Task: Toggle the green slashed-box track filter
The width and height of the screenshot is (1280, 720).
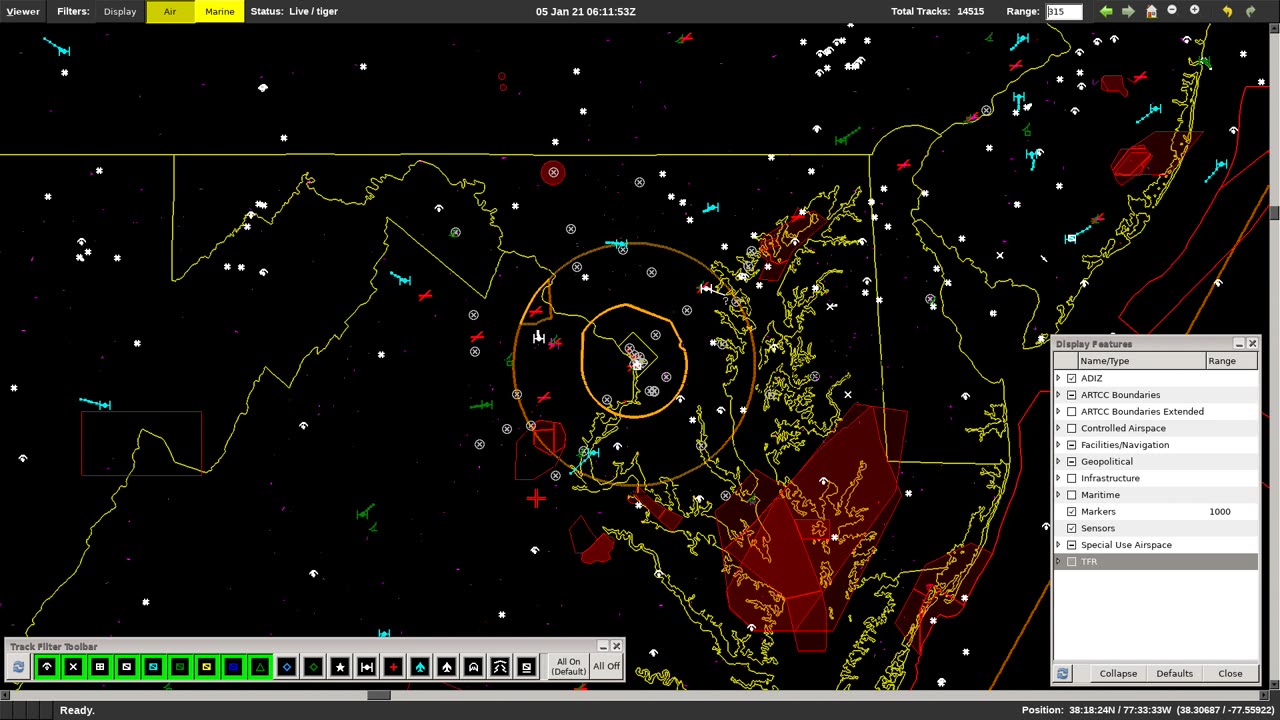Action: (x=180, y=667)
